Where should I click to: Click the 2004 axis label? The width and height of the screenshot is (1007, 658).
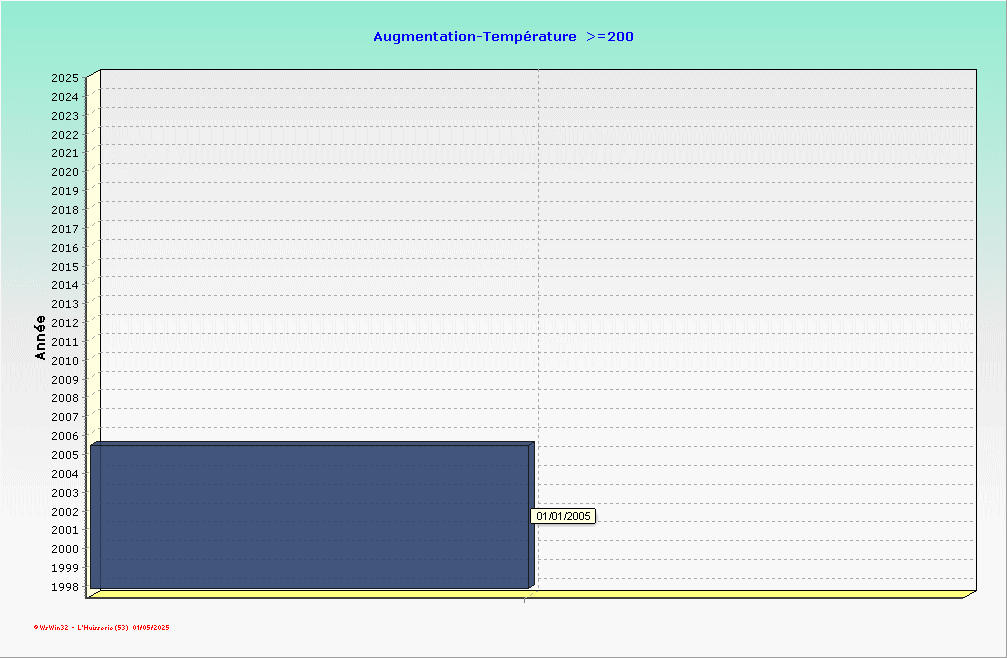point(65,474)
